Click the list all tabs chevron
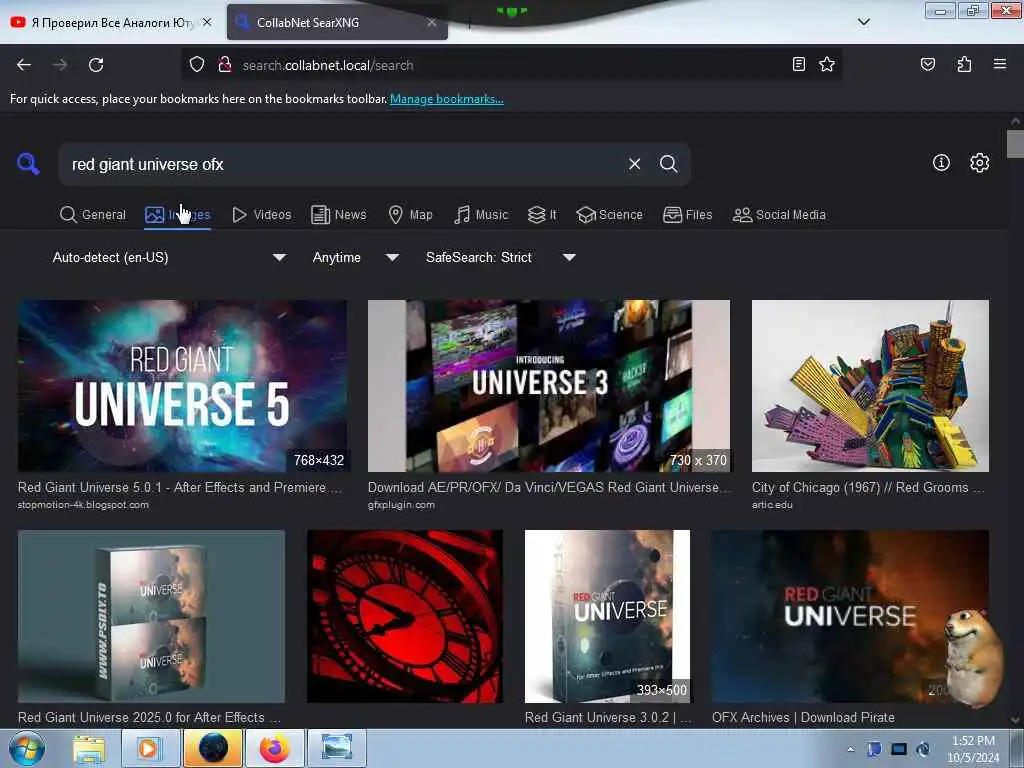The image size is (1024, 768). pyautogui.click(x=863, y=22)
